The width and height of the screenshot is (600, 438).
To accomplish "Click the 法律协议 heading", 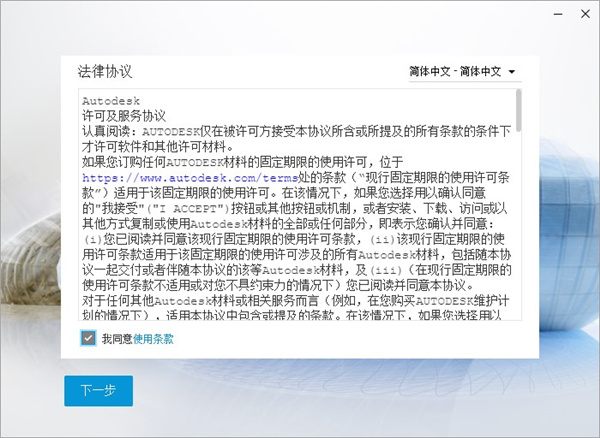I will pyautogui.click(x=105, y=72).
